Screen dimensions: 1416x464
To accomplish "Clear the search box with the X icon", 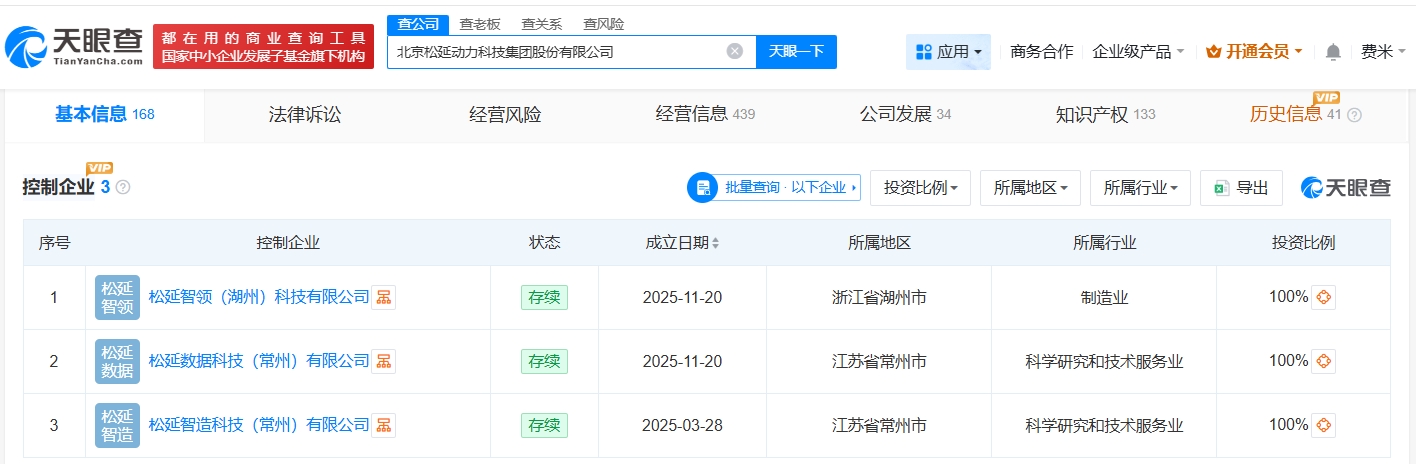I will (x=734, y=52).
